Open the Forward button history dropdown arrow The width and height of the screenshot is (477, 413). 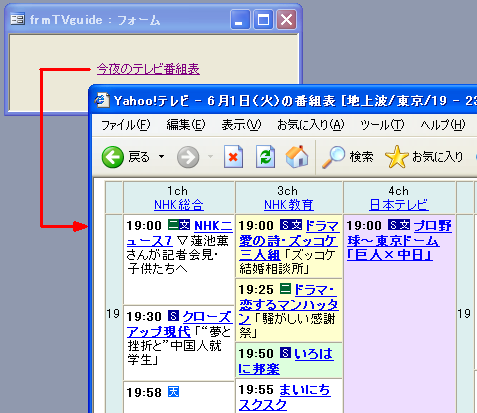[x=210, y=156]
